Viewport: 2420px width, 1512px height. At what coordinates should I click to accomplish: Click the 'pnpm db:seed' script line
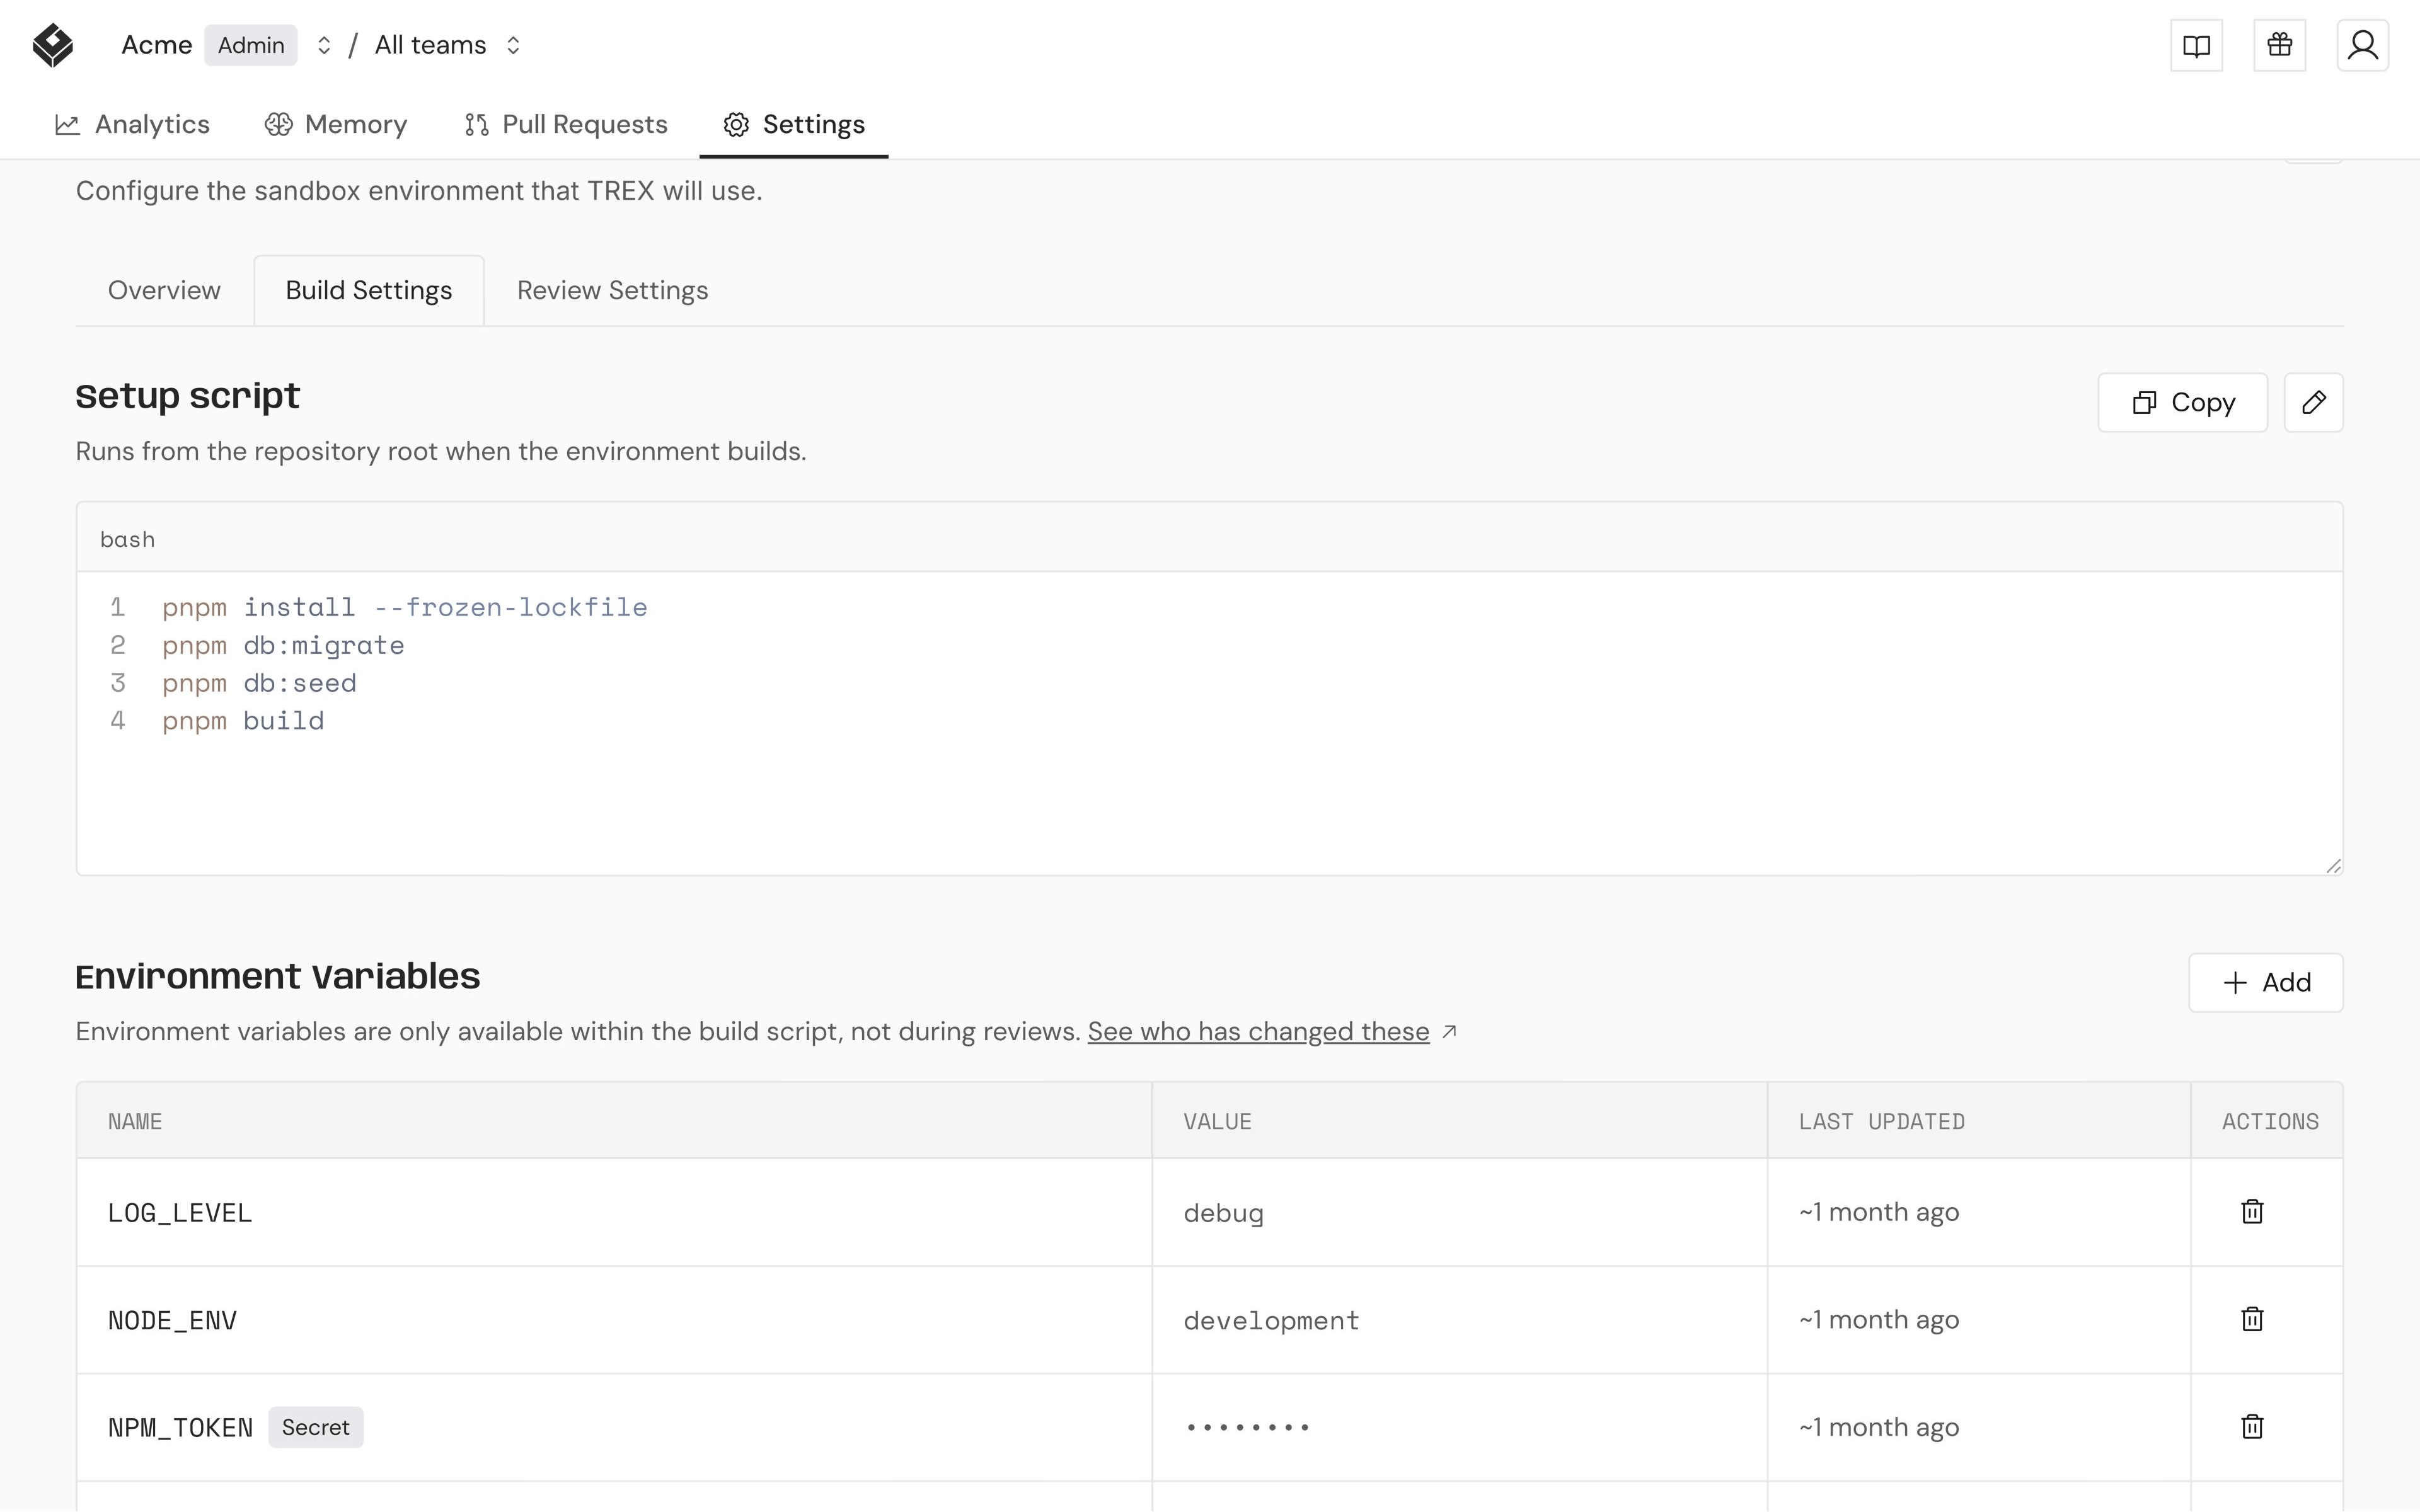click(x=259, y=684)
